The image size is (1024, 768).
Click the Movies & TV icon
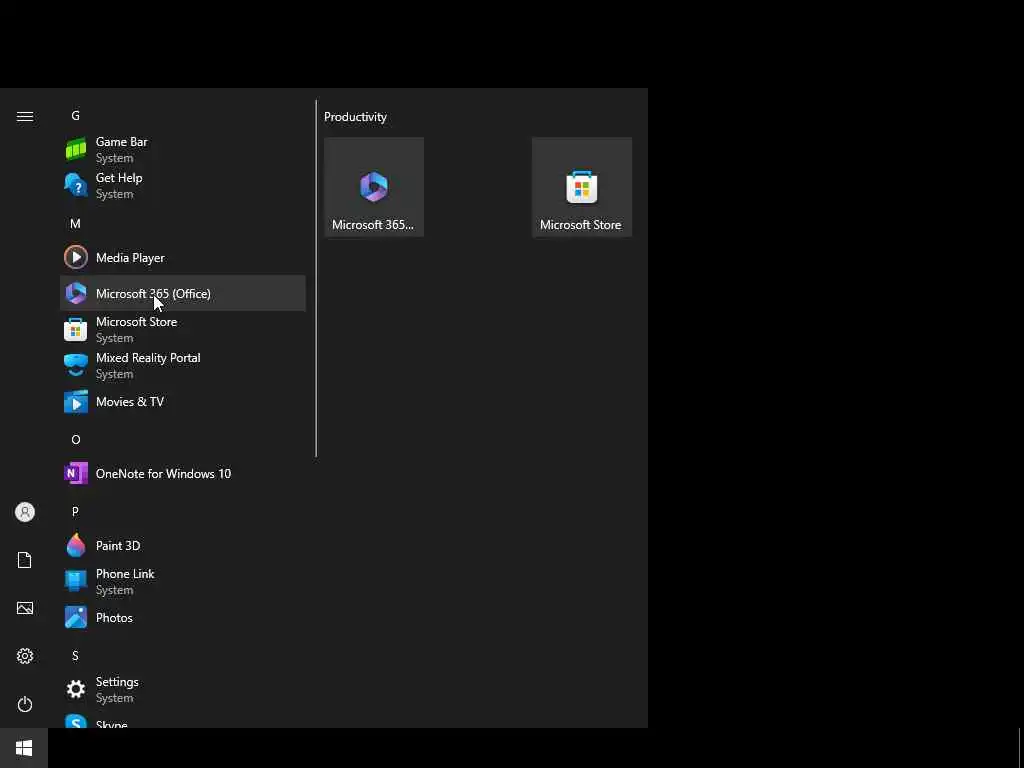(x=76, y=402)
